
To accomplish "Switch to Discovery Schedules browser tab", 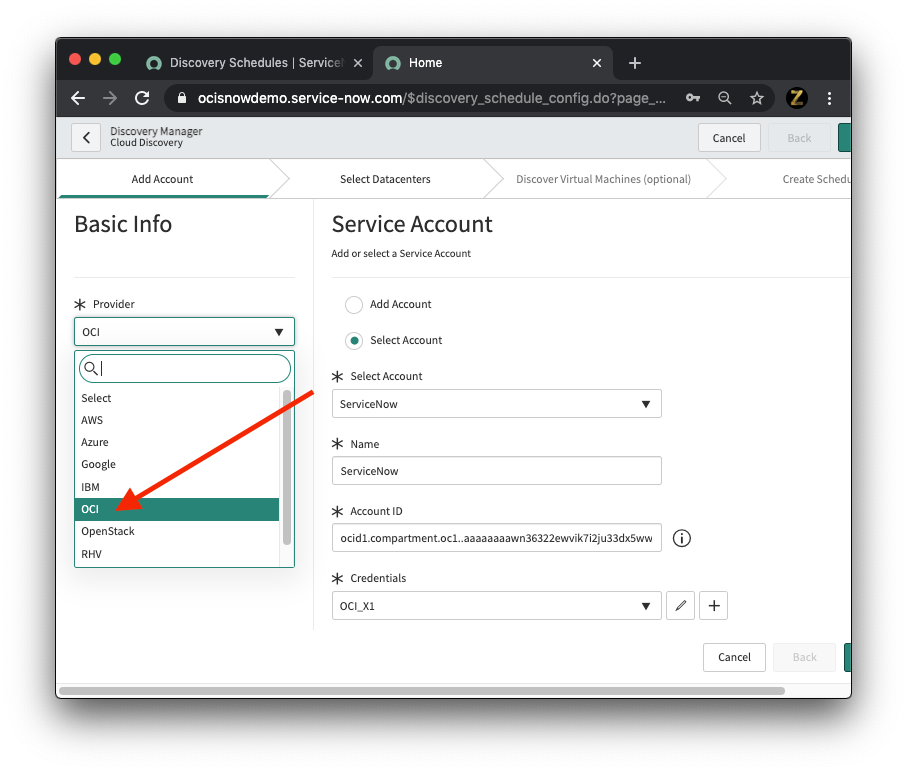I will pos(255,63).
